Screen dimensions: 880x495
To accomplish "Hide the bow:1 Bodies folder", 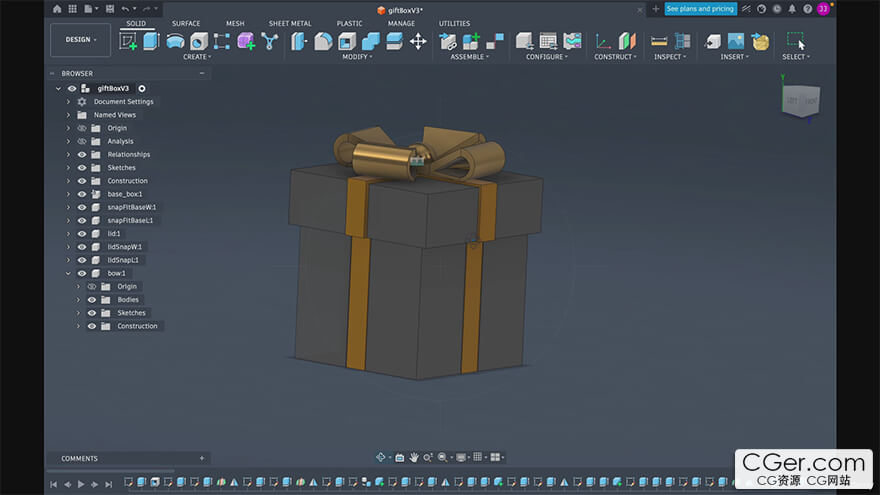I will pyautogui.click(x=92, y=300).
